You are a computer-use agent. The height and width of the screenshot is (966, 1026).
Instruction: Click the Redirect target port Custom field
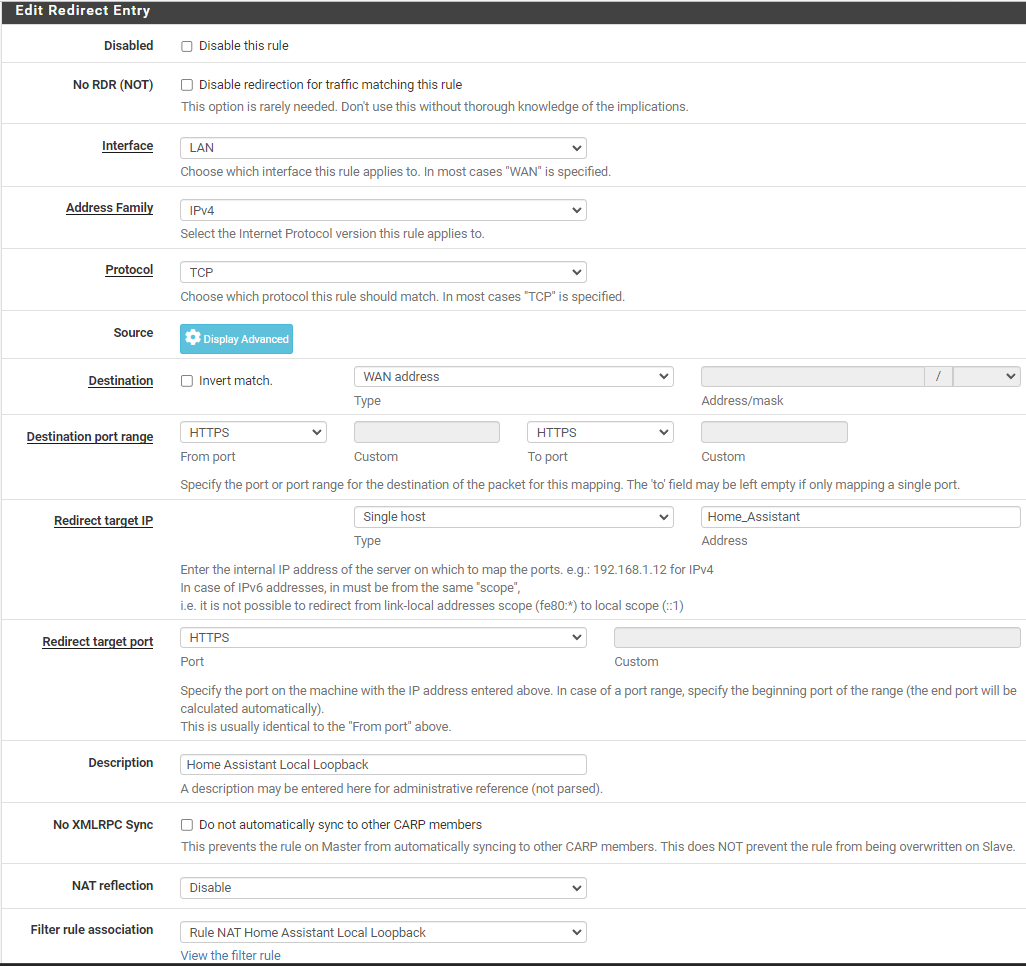(817, 638)
